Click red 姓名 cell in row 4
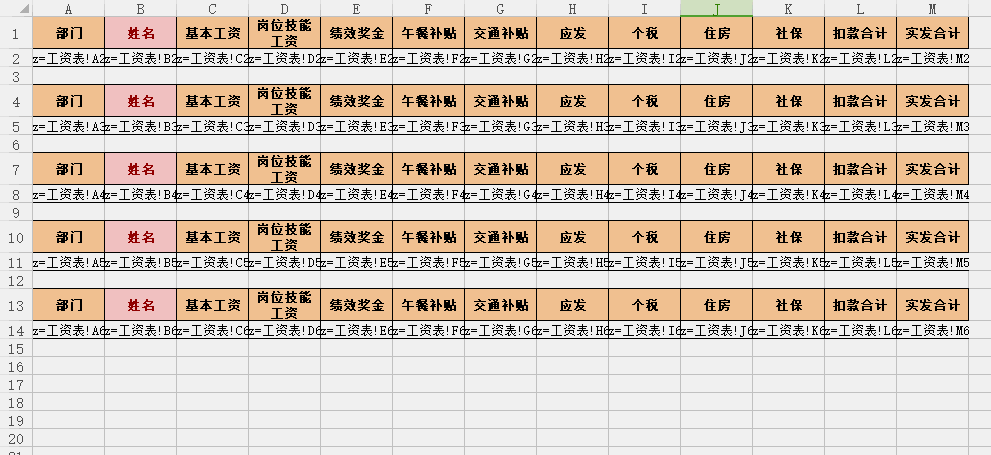 [x=140, y=101]
